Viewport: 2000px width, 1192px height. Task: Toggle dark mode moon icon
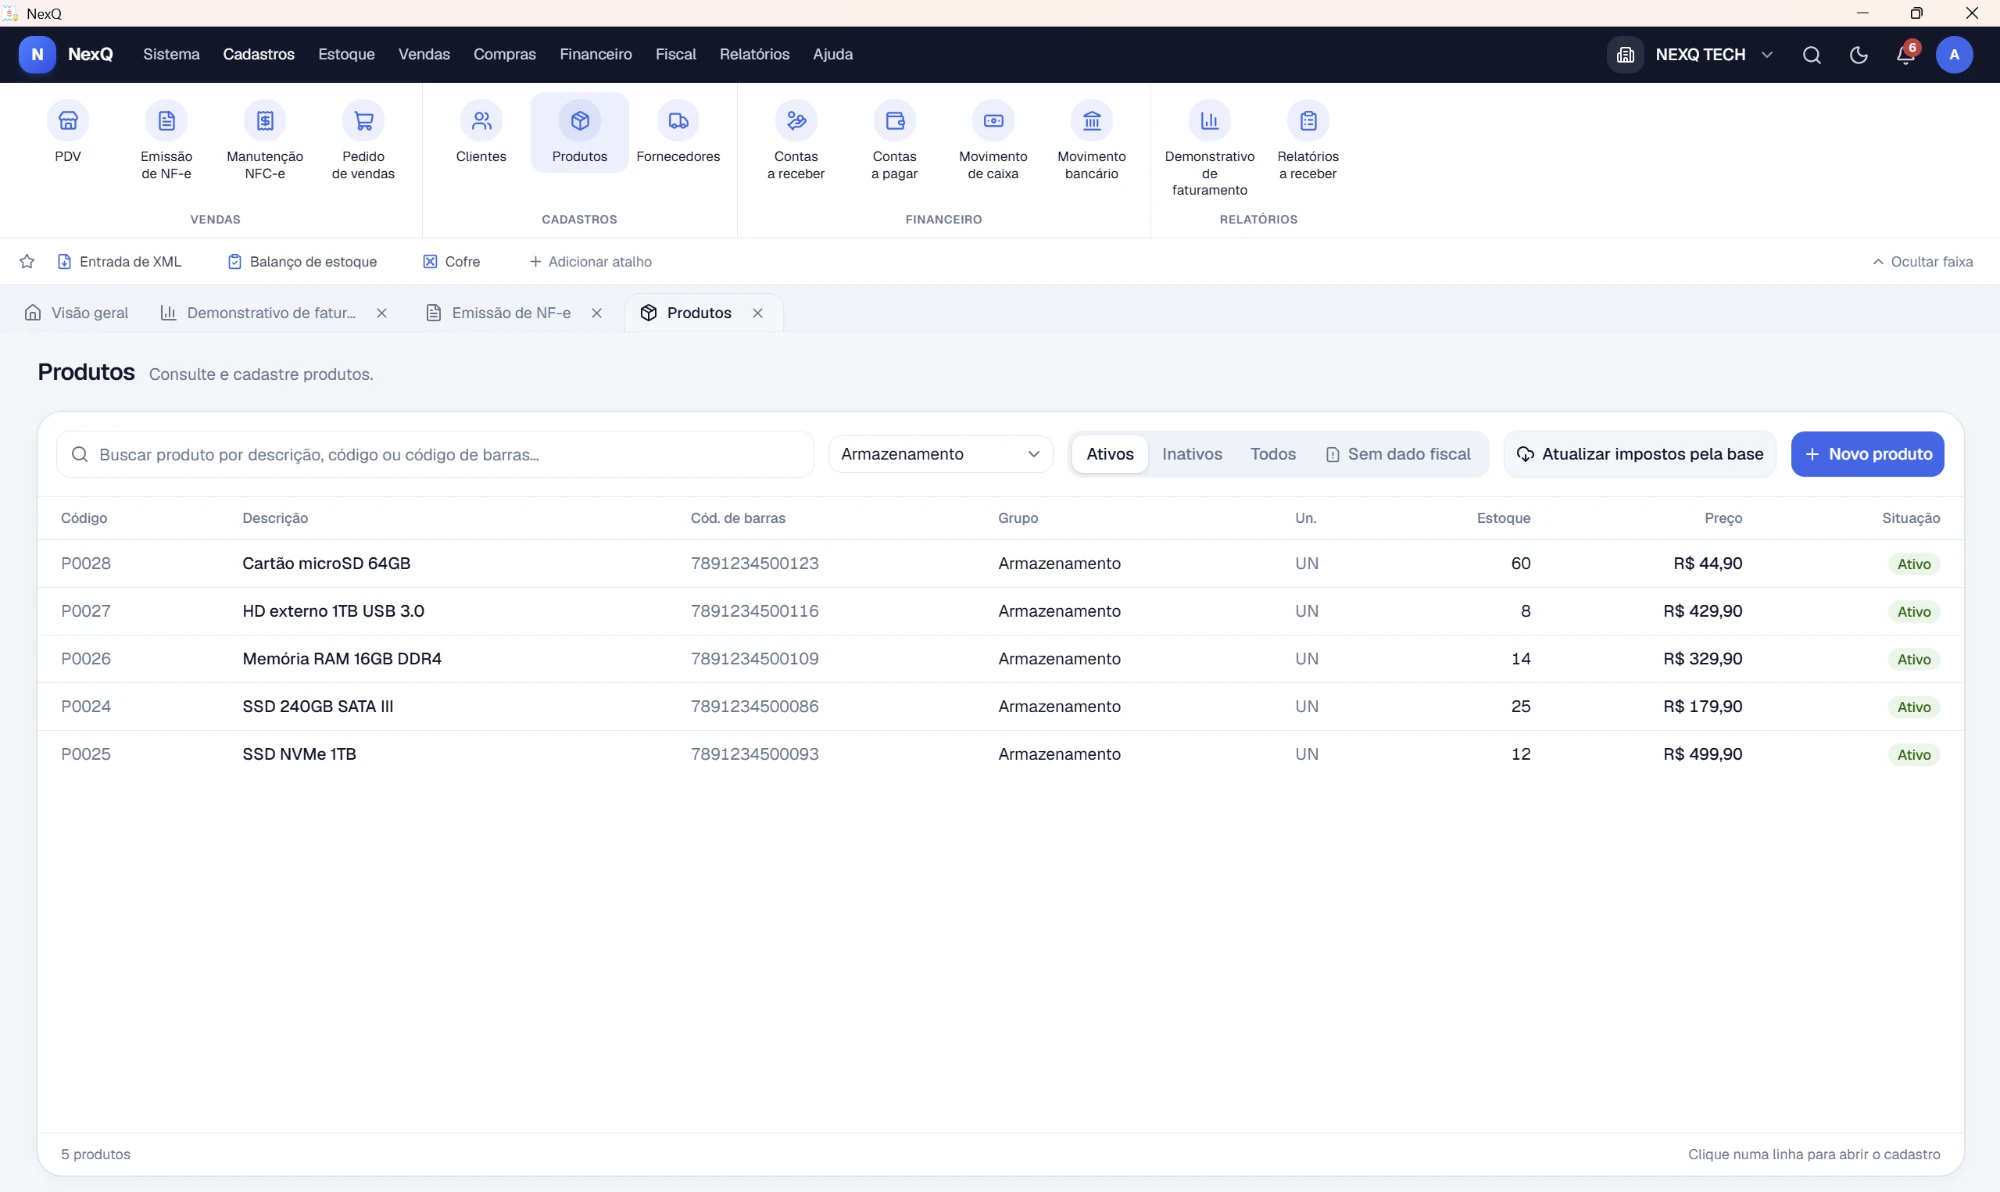(x=1858, y=55)
